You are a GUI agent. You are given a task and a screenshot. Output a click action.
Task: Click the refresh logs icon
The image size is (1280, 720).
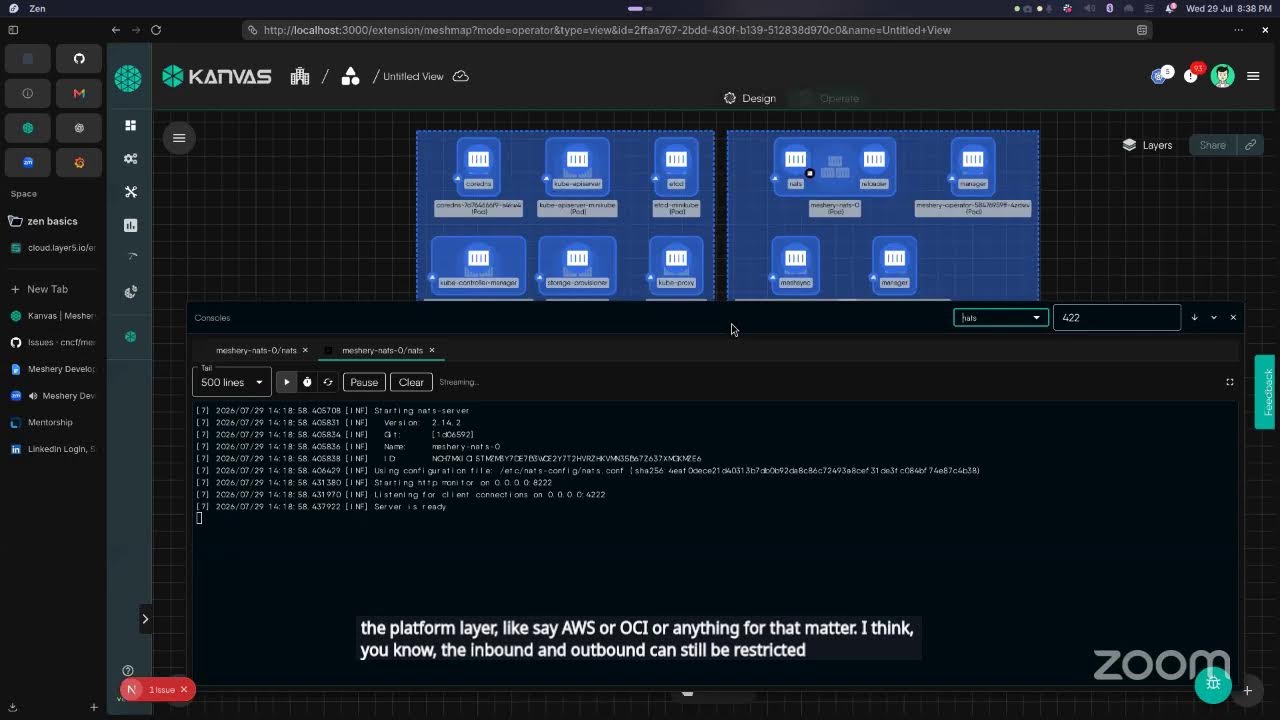pos(328,382)
